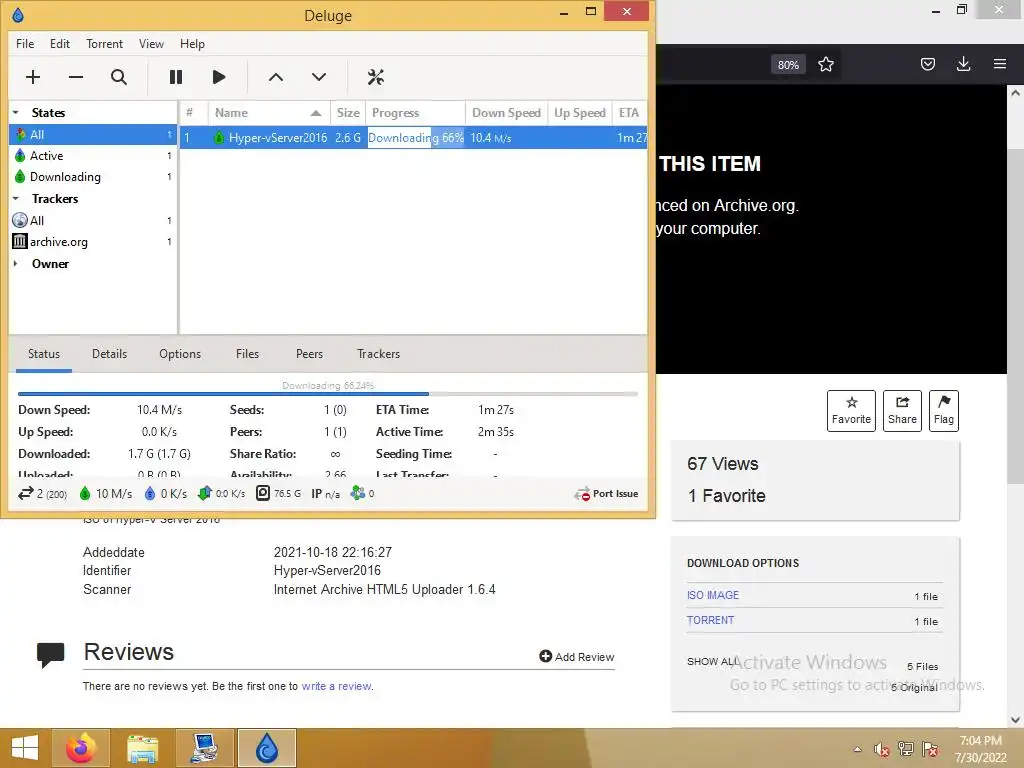
Task: Click Add Review link
Action: [577, 656]
